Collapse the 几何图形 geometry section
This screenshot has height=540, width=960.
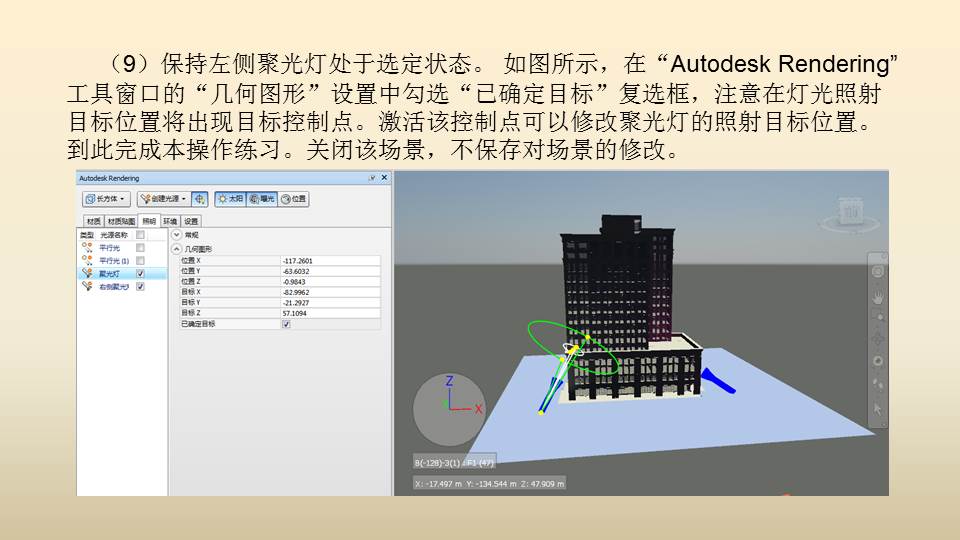(176, 249)
